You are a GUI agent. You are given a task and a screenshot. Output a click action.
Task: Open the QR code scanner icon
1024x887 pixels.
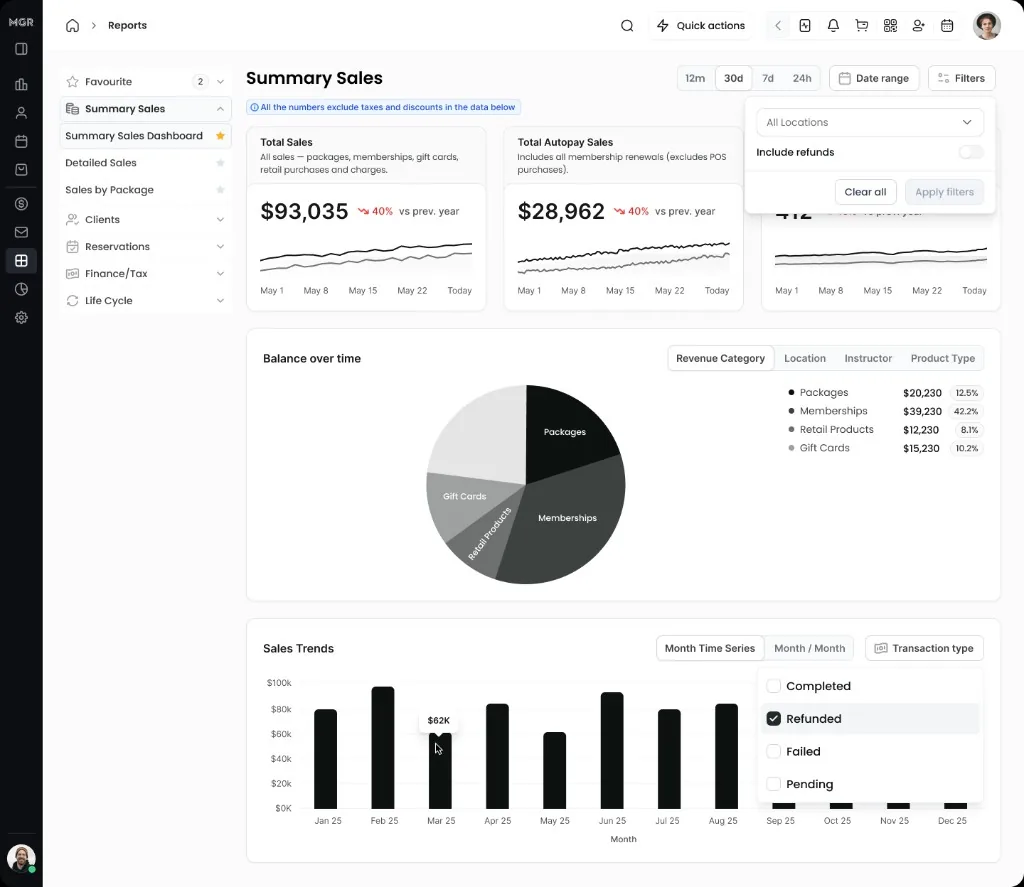click(x=890, y=25)
